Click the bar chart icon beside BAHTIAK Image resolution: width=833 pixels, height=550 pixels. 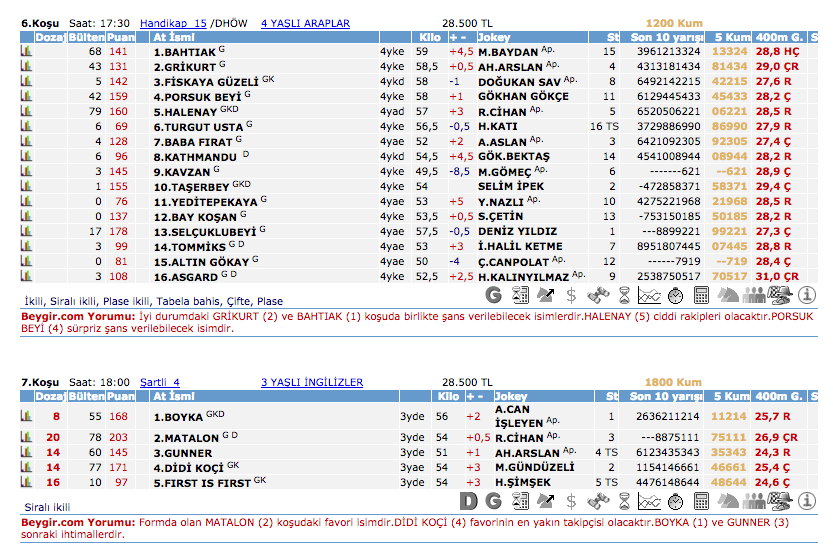28,51
